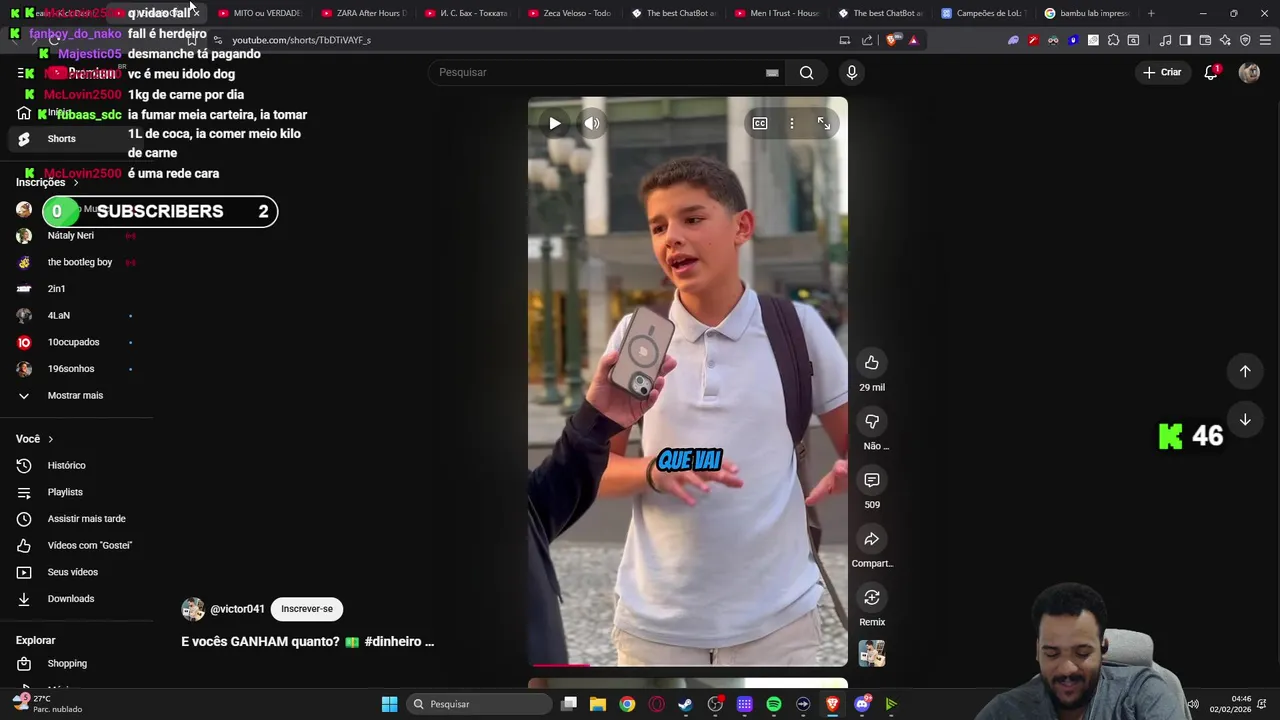
Task: Open the on-screen keyboard in search box
Action: (772, 72)
